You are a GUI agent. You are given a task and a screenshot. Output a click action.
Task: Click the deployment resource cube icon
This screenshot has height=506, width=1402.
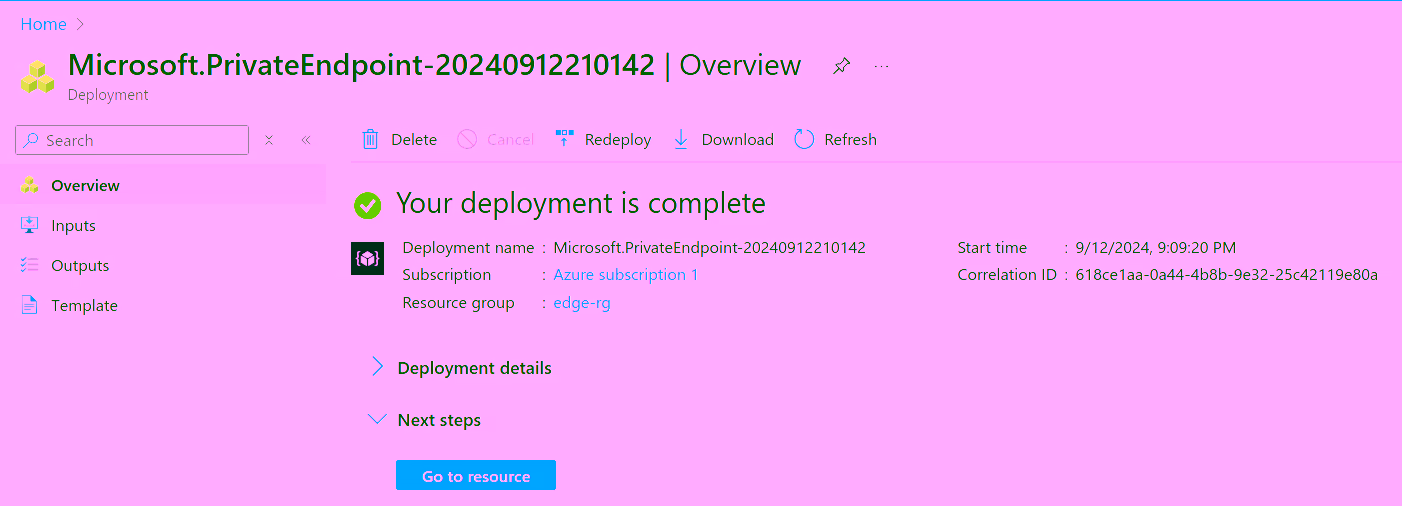tap(368, 259)
